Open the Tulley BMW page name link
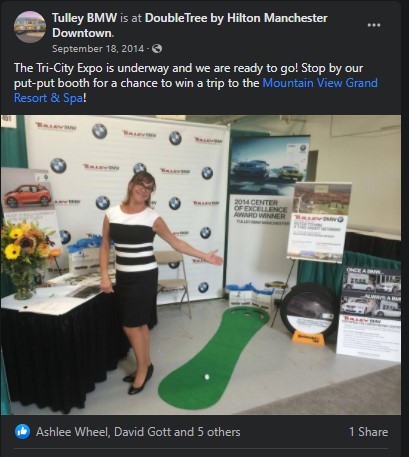Screen dimensions: 409x457 pyautogui.click(x=84, y=18)
